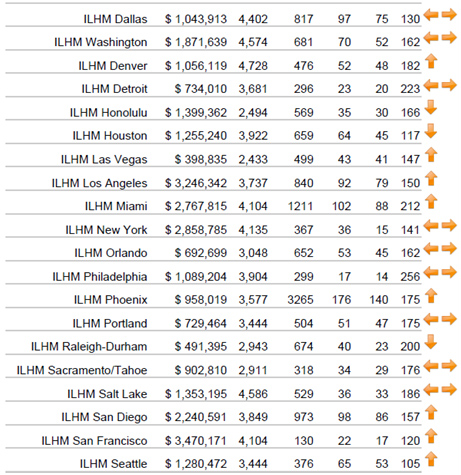Click the down arrow beside ILHM Houston

[x=431, y=131]
